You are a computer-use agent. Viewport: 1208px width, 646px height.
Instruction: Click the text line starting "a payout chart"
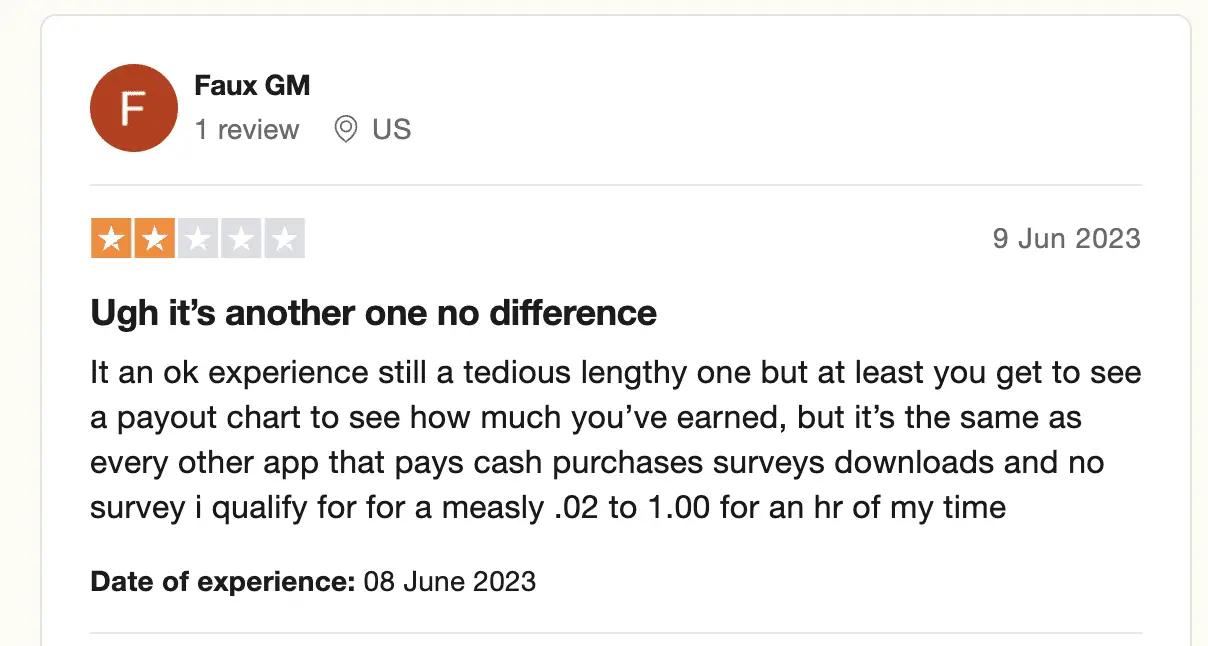tap(586, 418)
